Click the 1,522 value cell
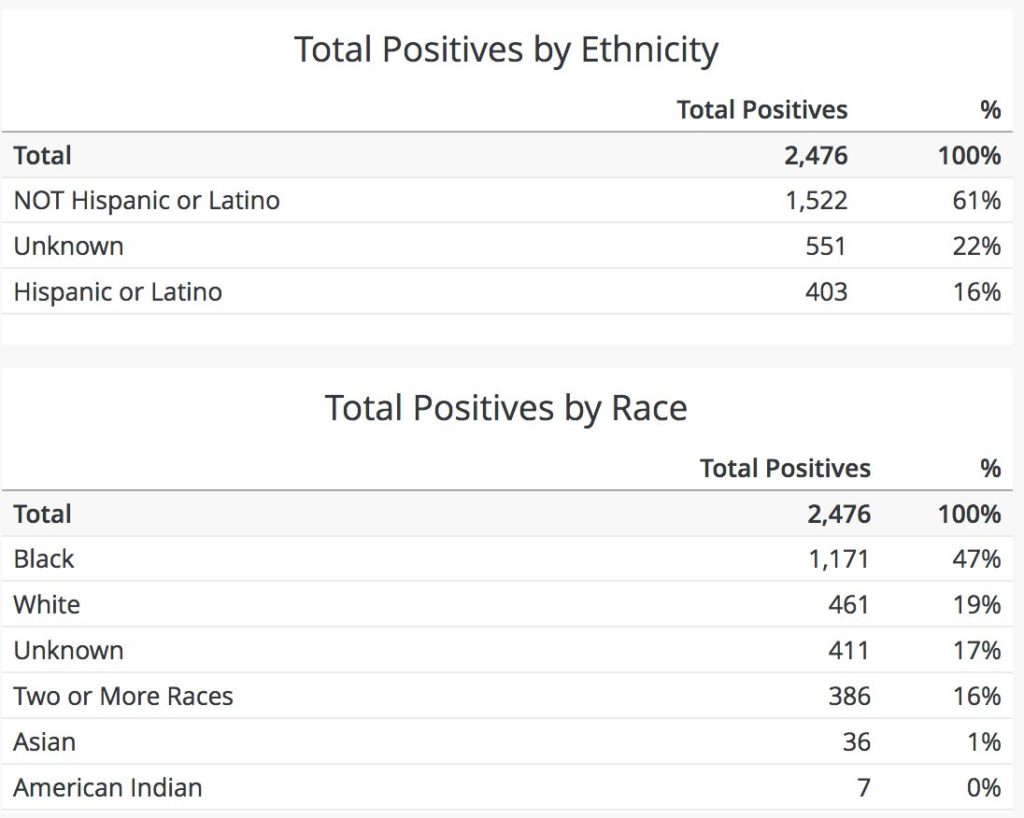Image resolution: width=1024 pixels, height=818 pixels. coord(816,200)
